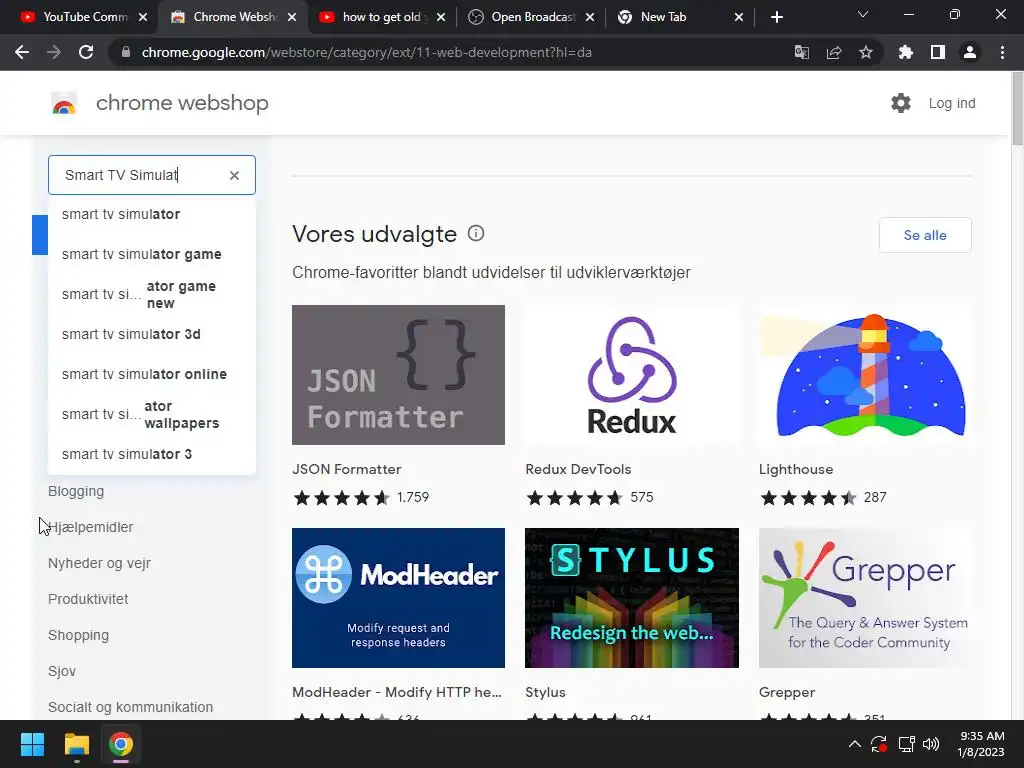Open the Redux DevTools thumbnail
Viewport: 1024px width, 768px height.
[632, 375]
